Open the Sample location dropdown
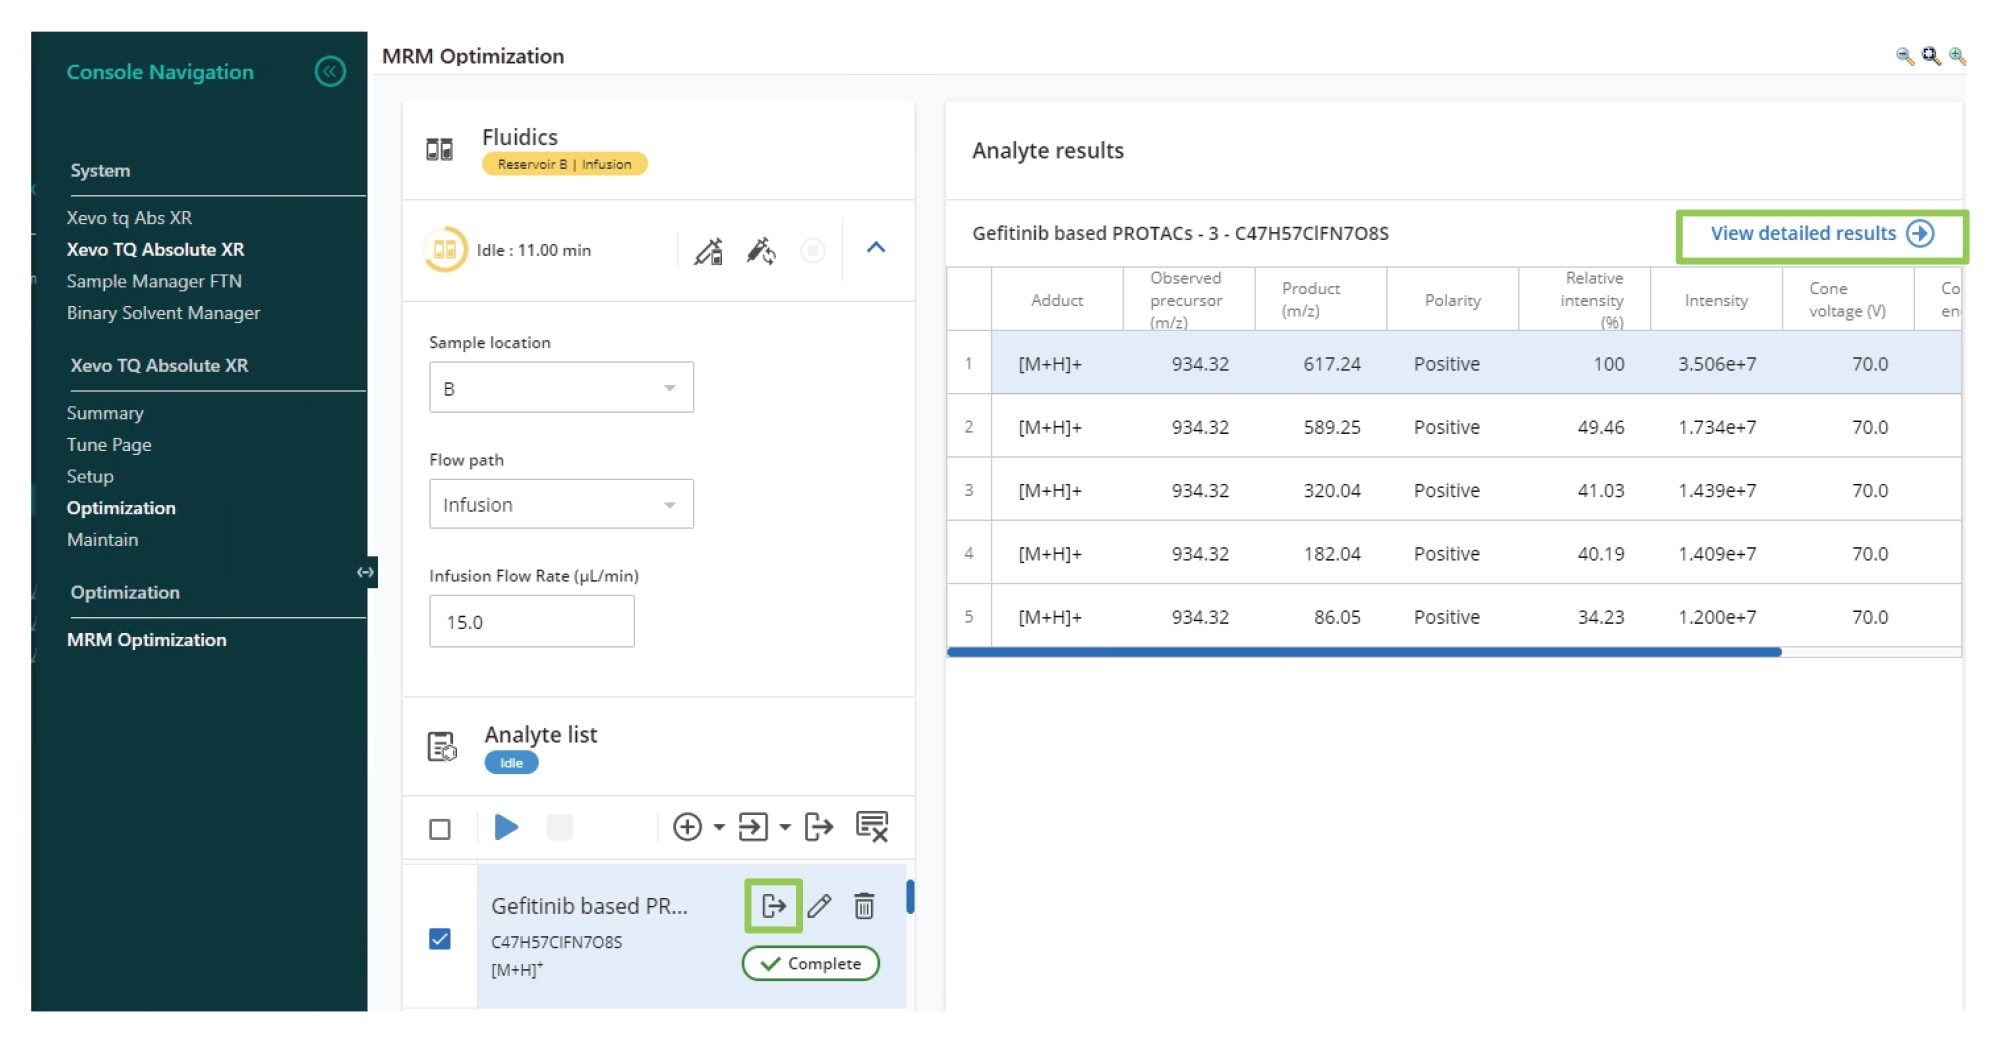 click(x=561, y=388)
